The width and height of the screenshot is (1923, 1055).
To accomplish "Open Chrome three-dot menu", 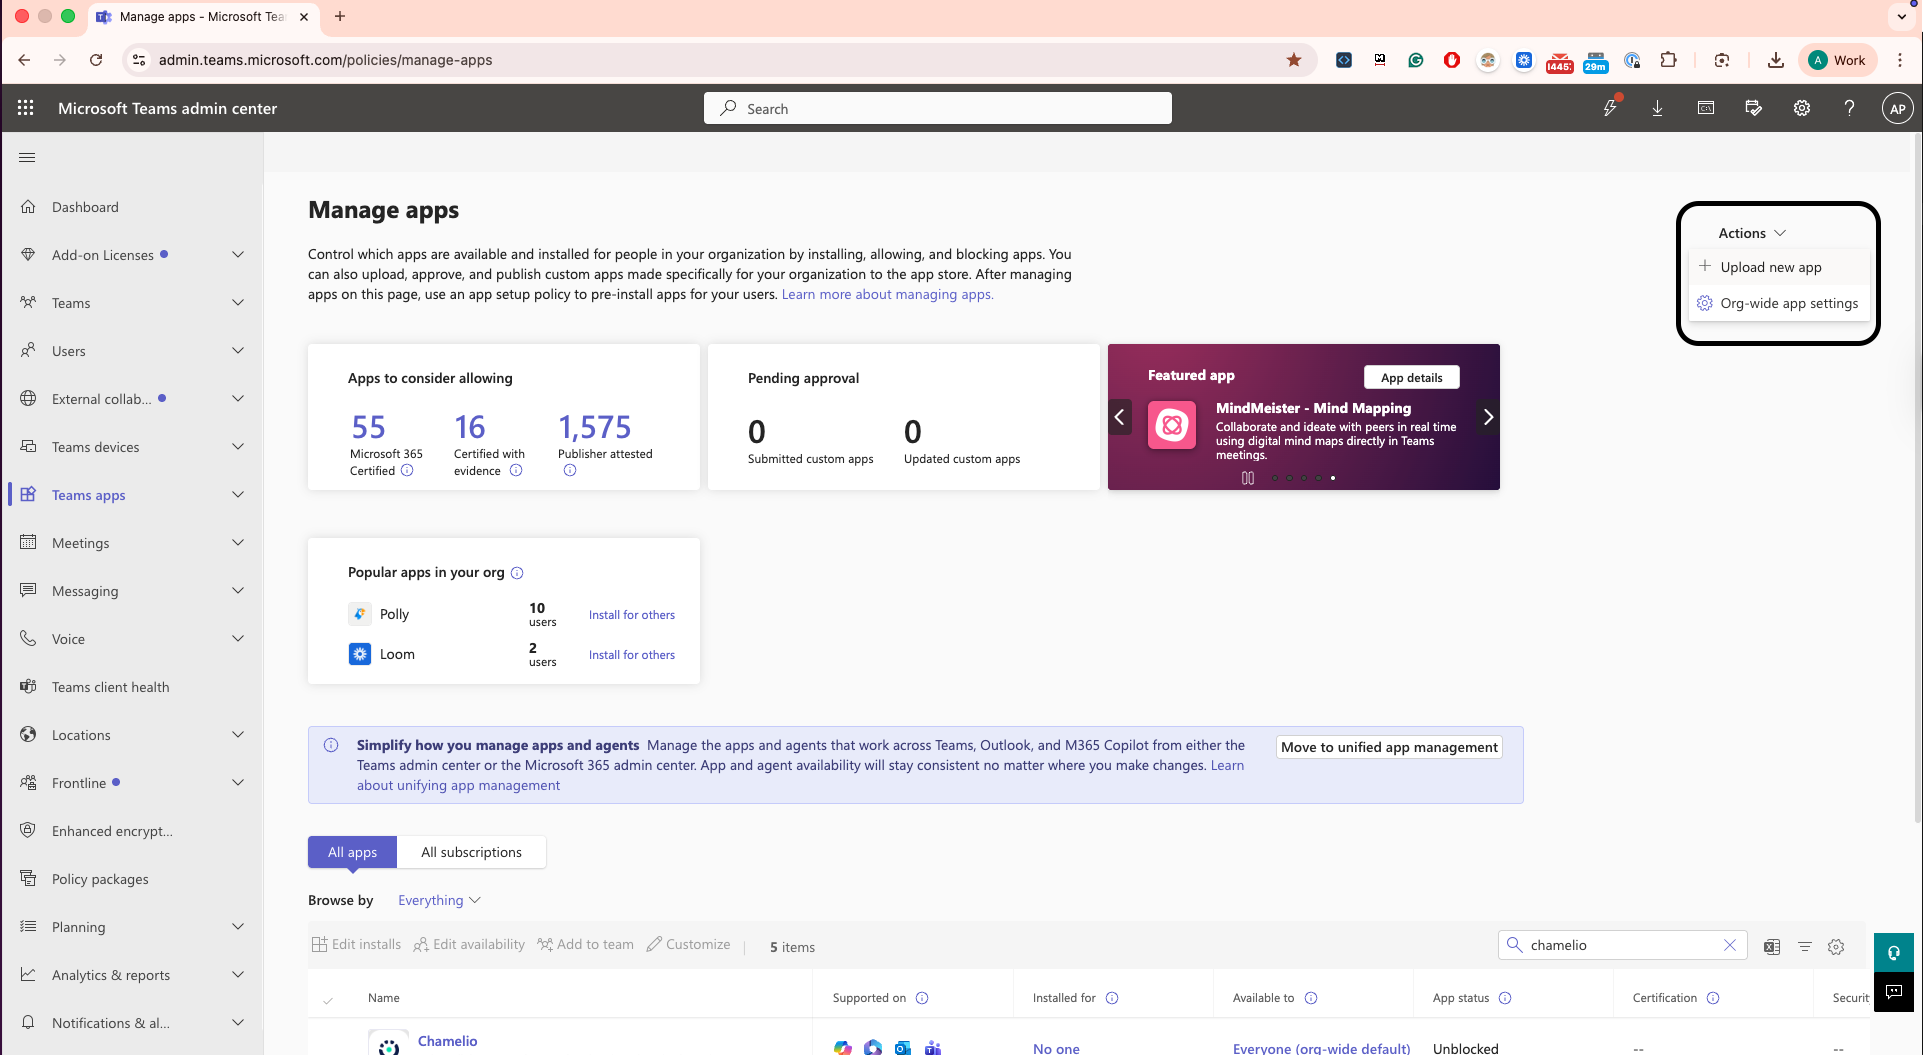I will pyautogui.click(x=1900, y=60).
